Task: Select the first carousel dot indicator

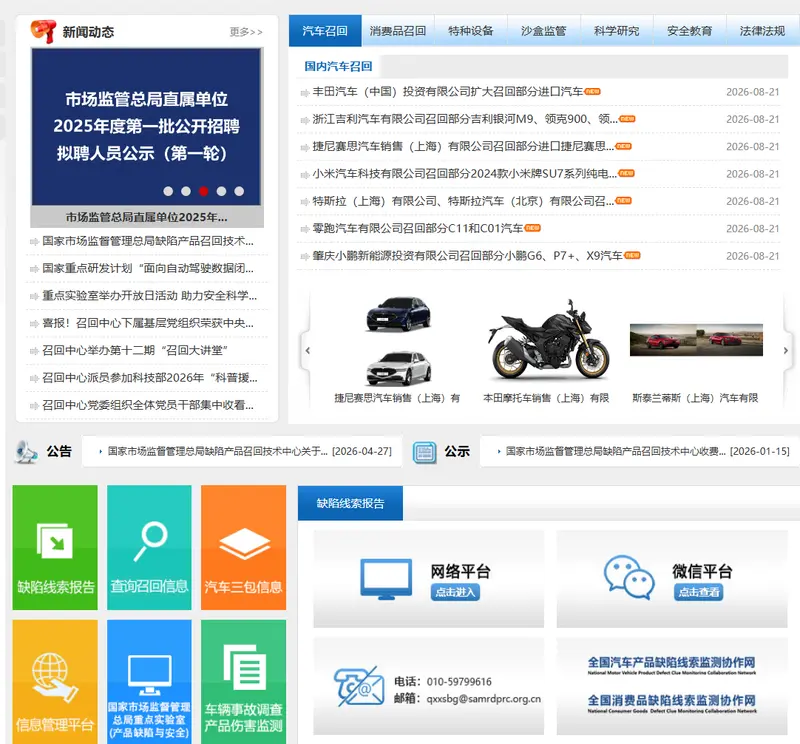Action: (168, 191)
